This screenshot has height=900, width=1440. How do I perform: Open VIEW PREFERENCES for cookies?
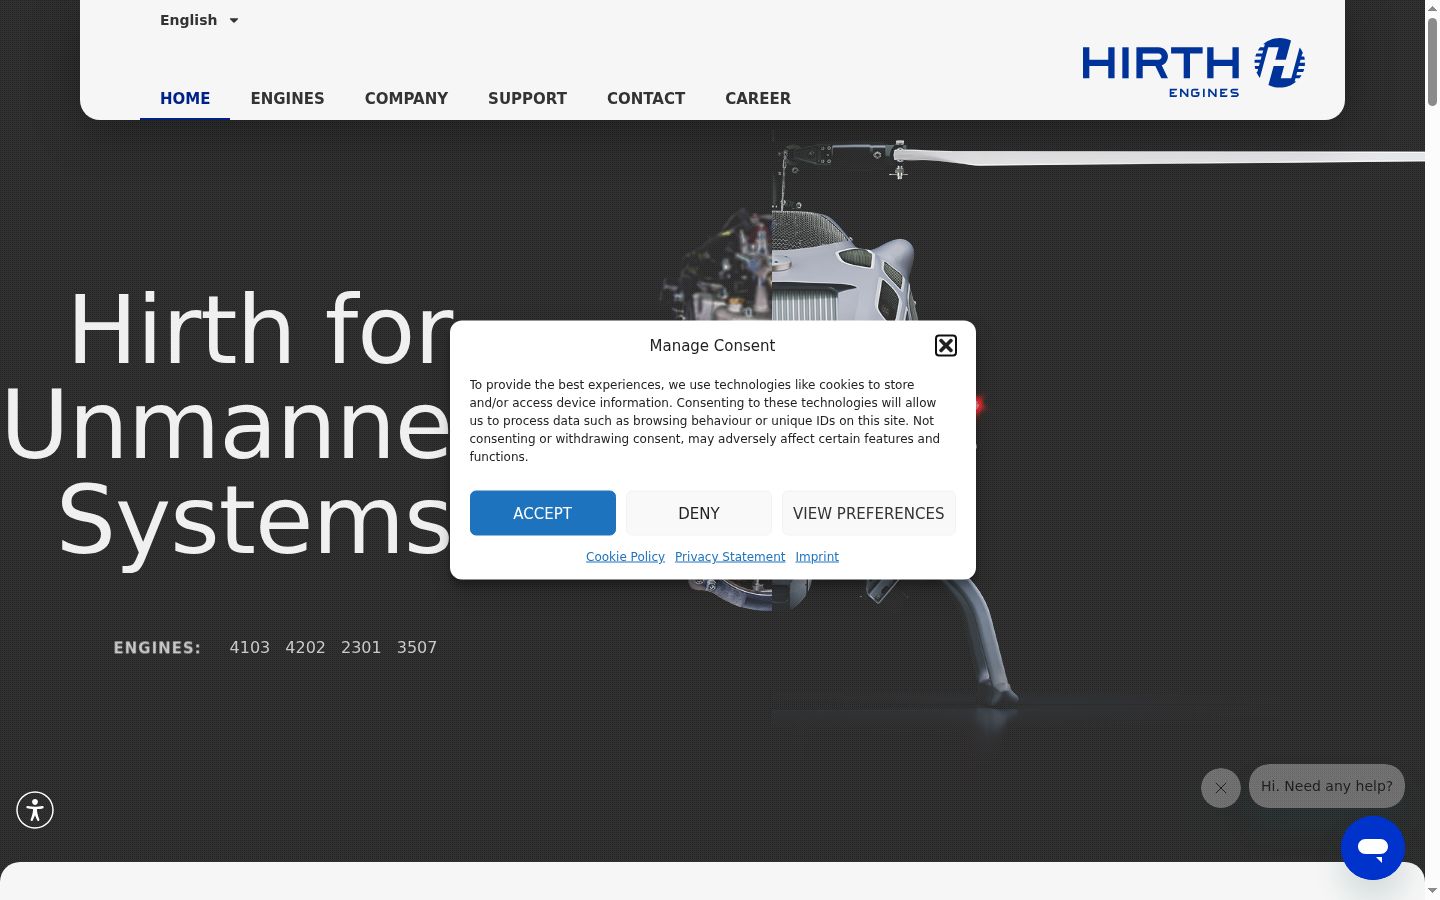pos(869,513)
